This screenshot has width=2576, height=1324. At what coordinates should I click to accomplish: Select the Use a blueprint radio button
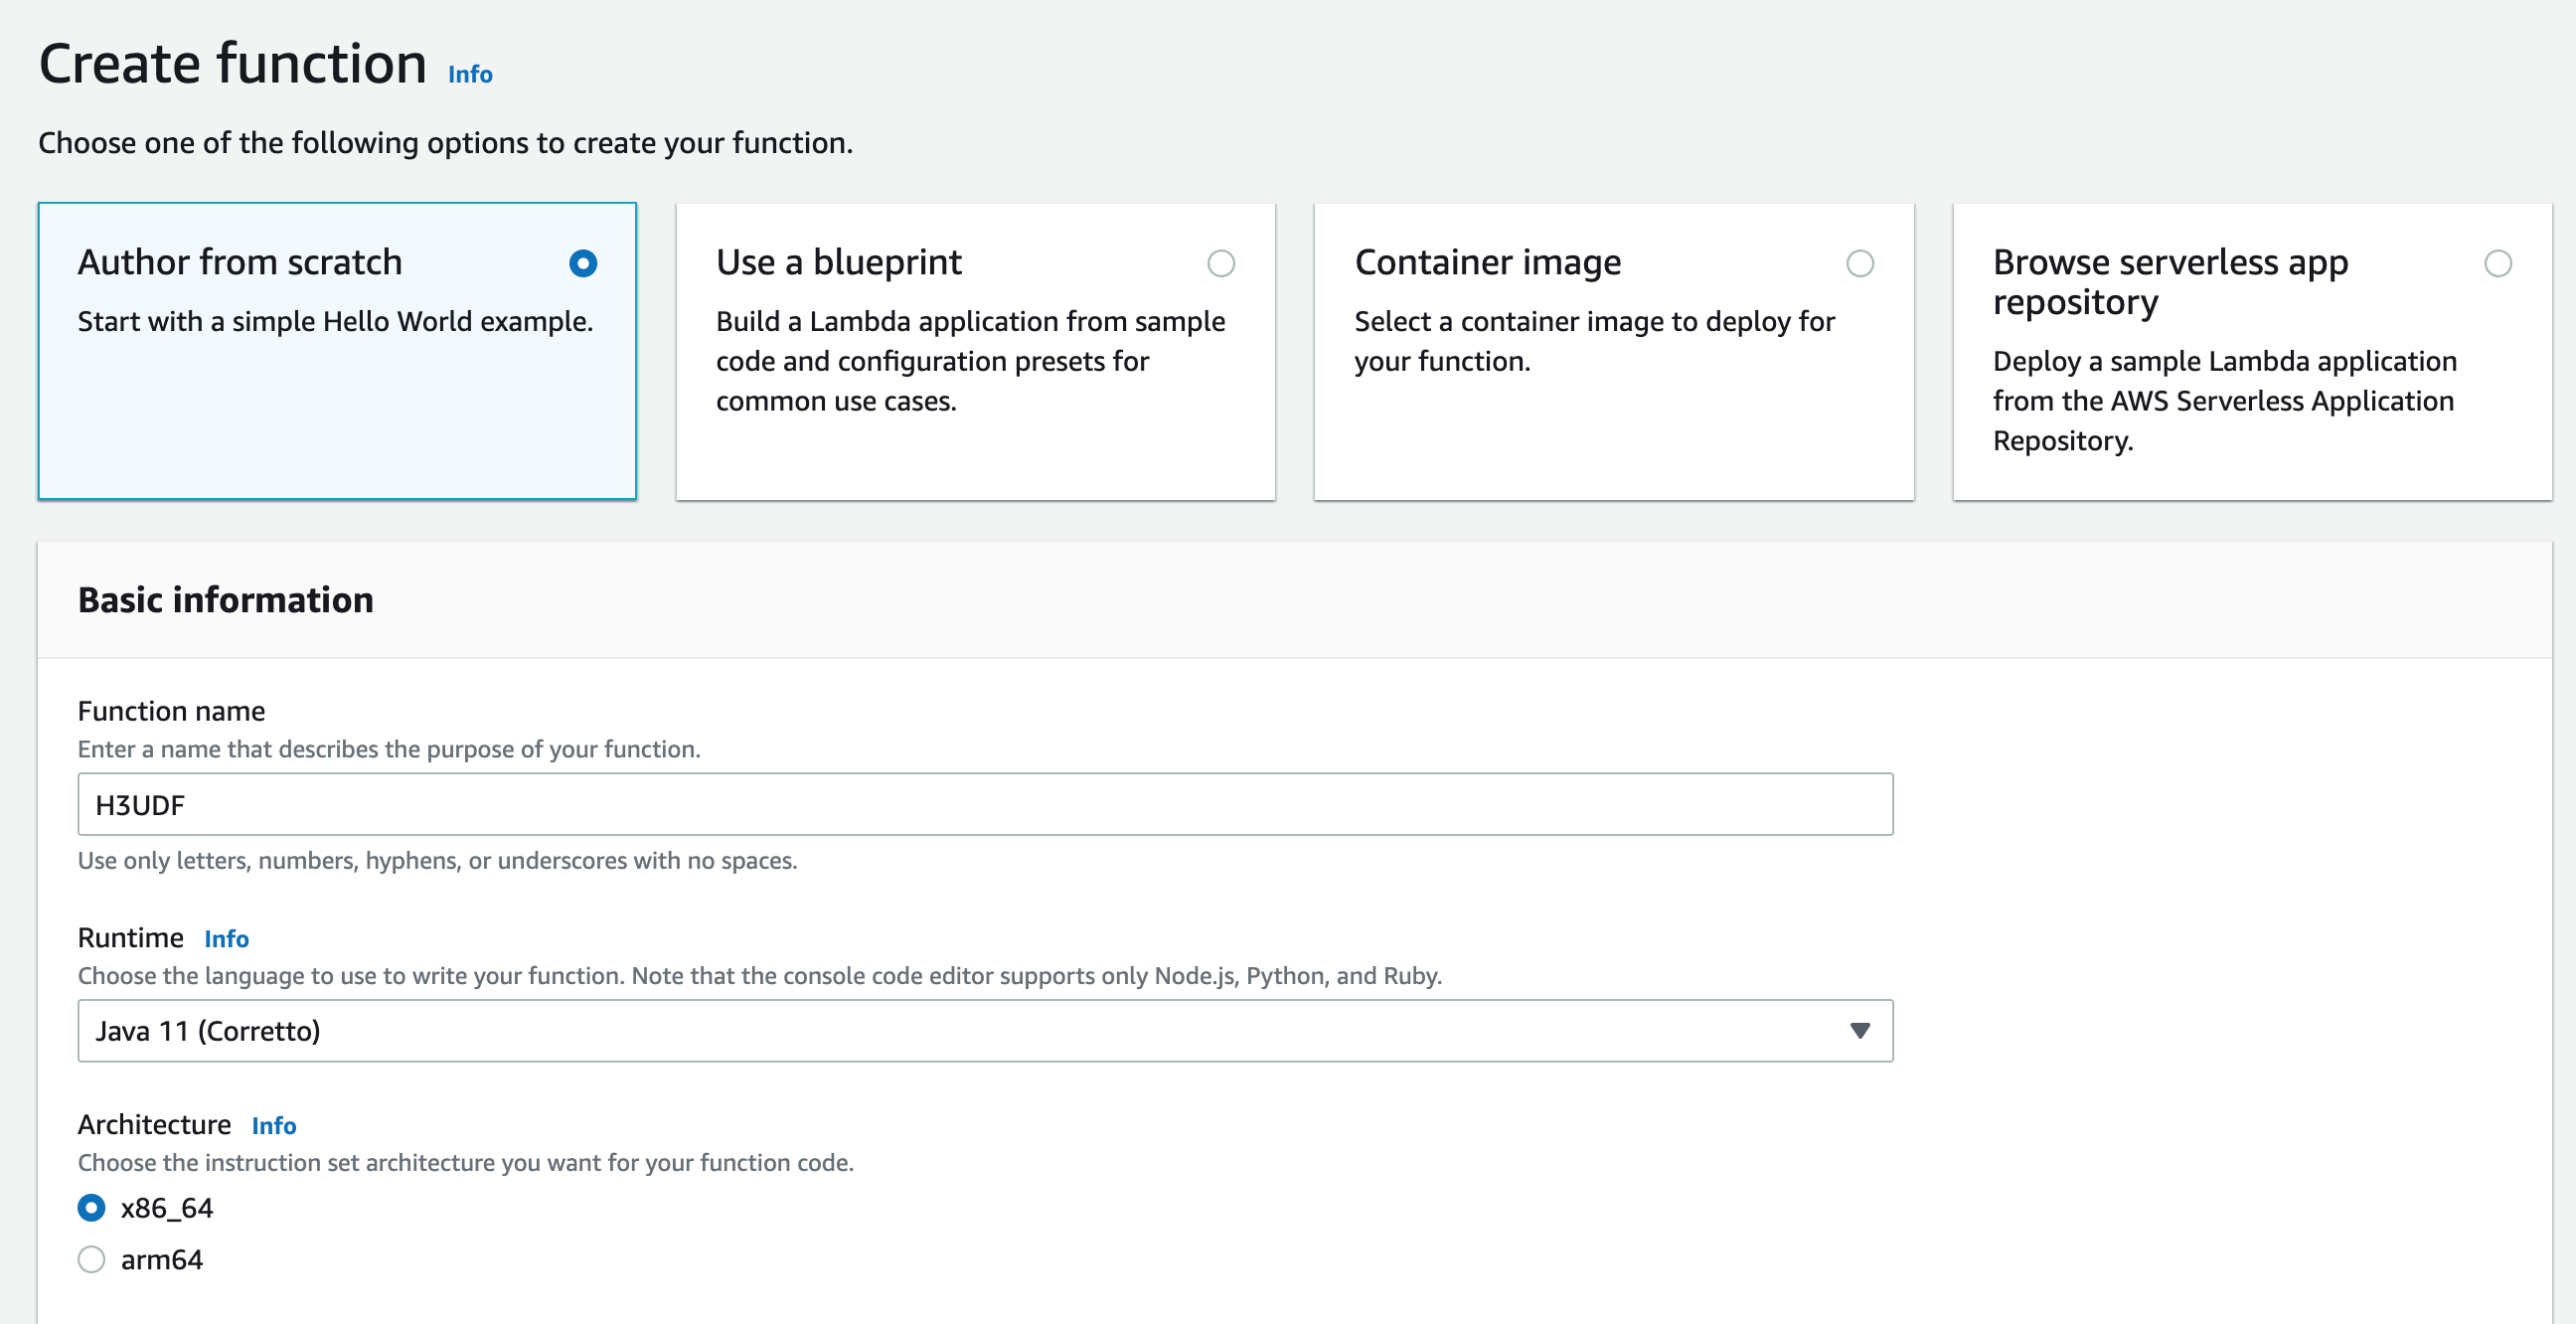pos(1221,263)
